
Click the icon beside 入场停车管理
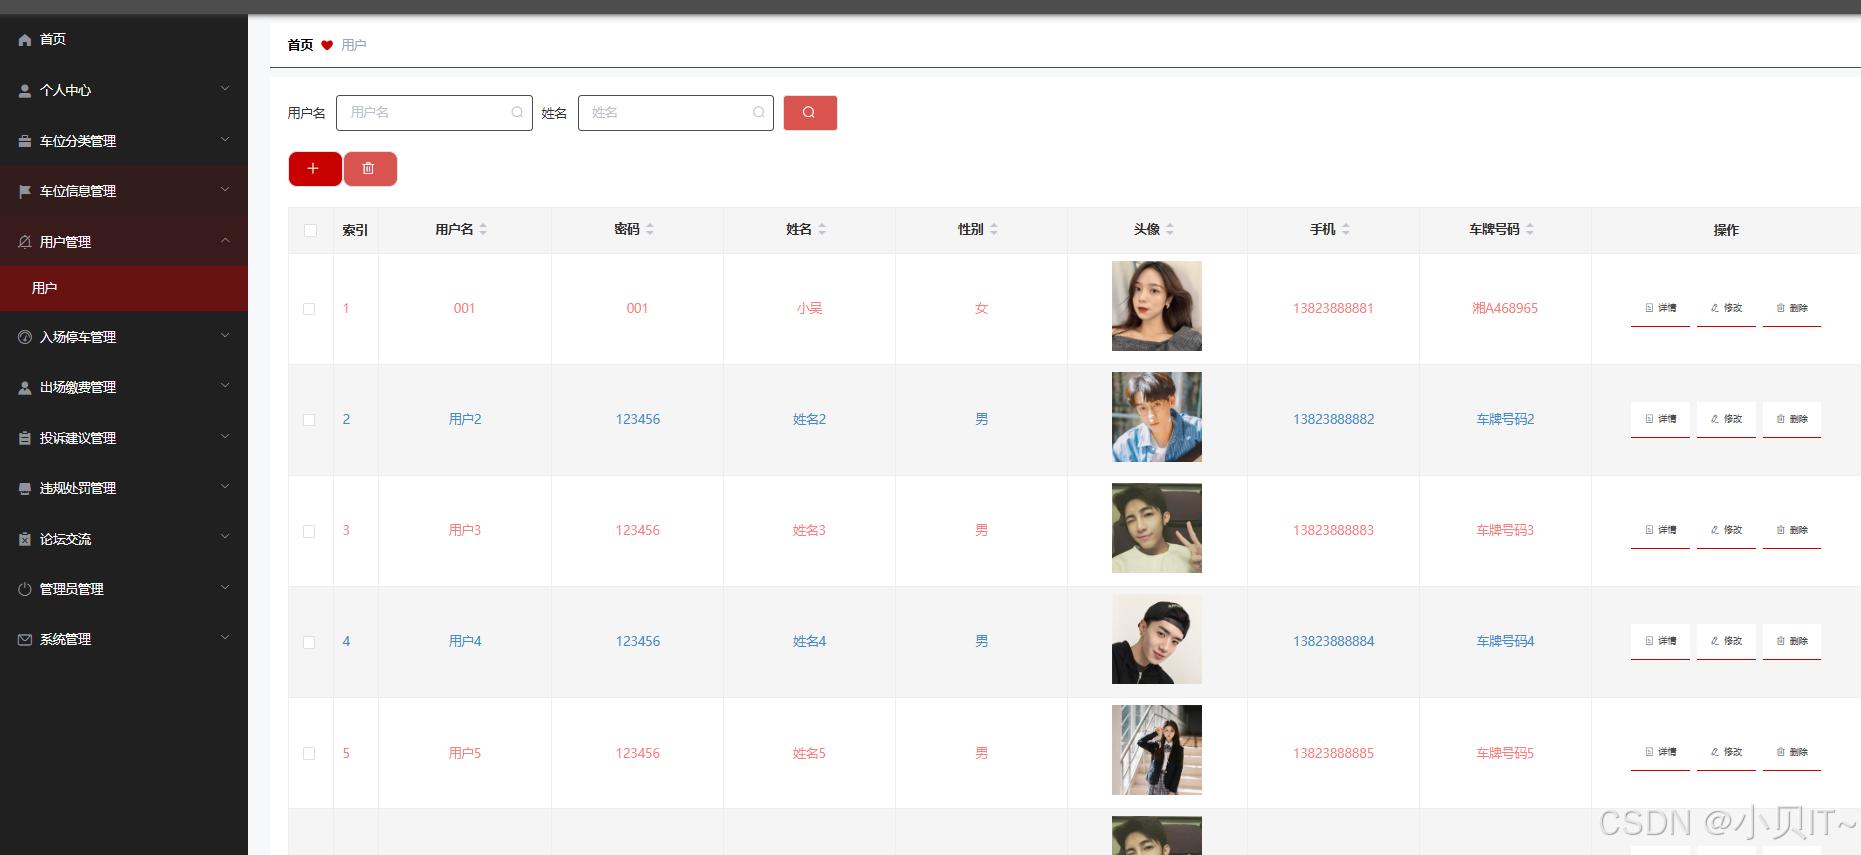25,337
